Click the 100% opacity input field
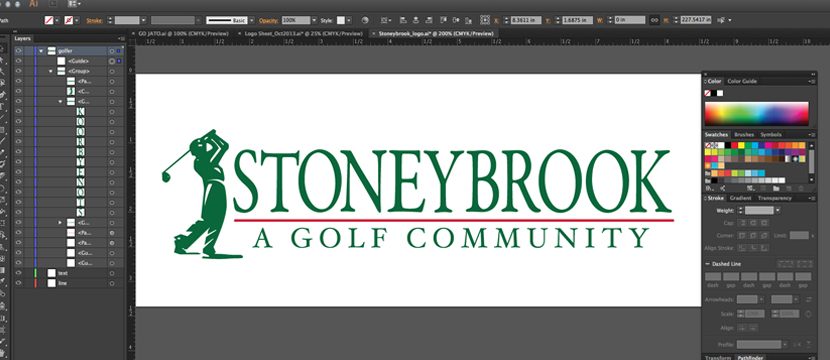 click(x=295, y=20)
